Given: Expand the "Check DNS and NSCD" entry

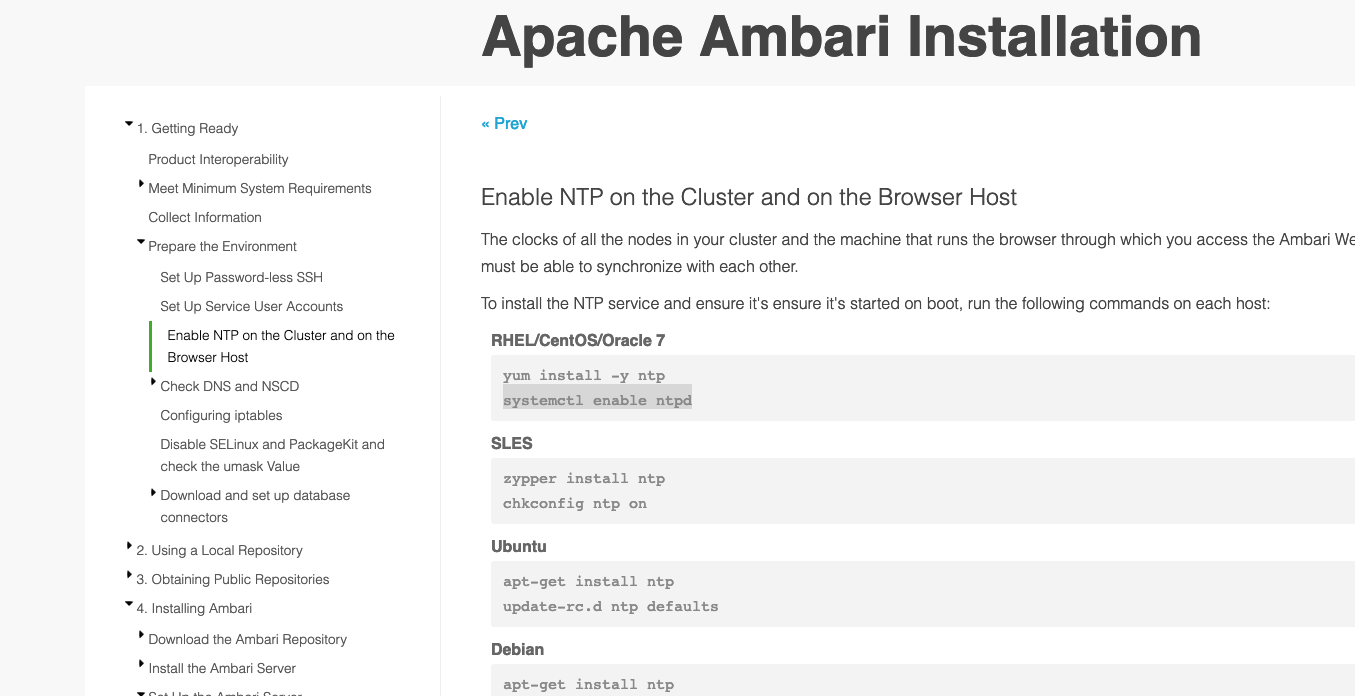Looking at the screenshot, I should click(x=153, y=382).
